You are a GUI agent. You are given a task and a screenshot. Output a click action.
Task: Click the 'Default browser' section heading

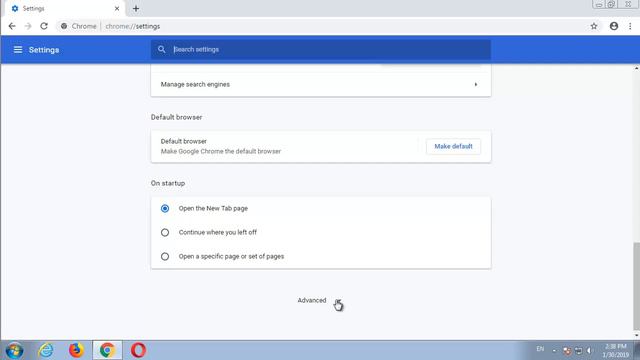click(x=176, y=117)
